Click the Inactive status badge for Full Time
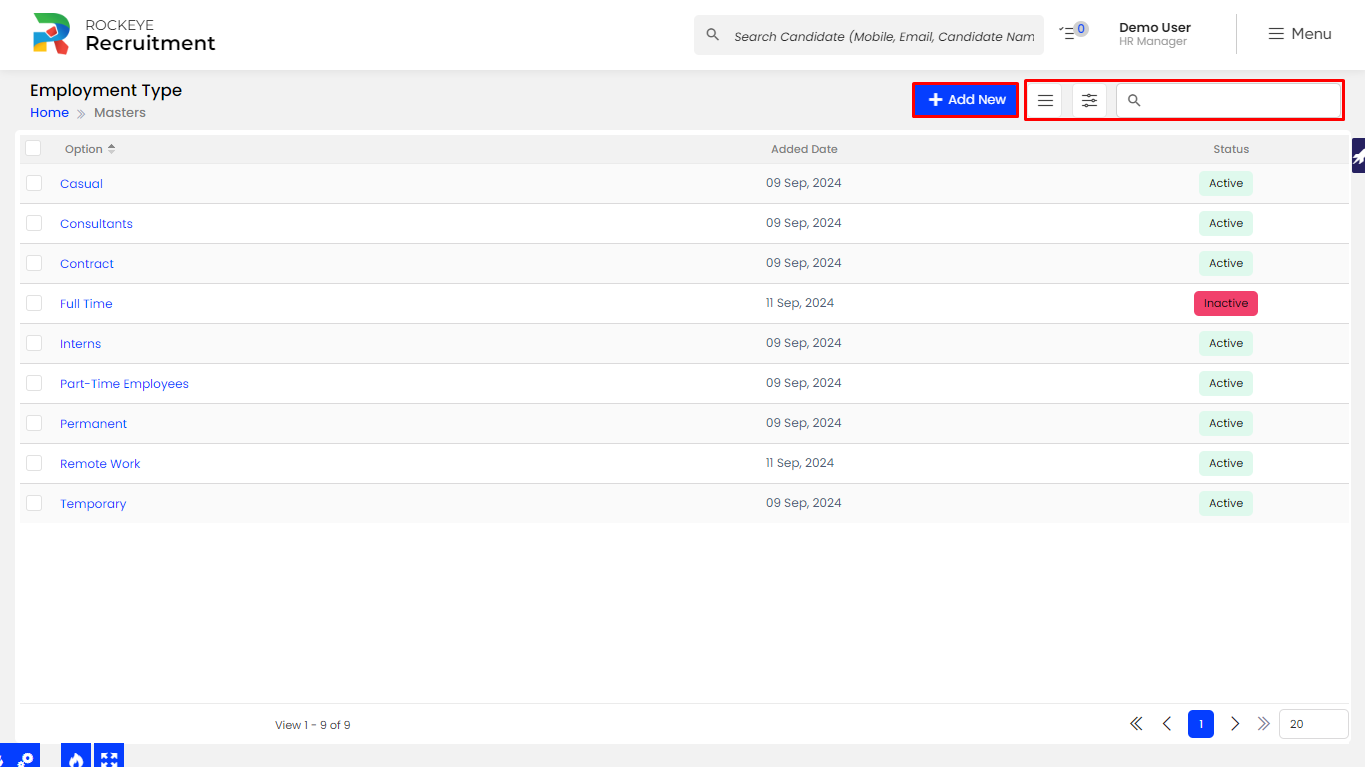 point(1226,303)
